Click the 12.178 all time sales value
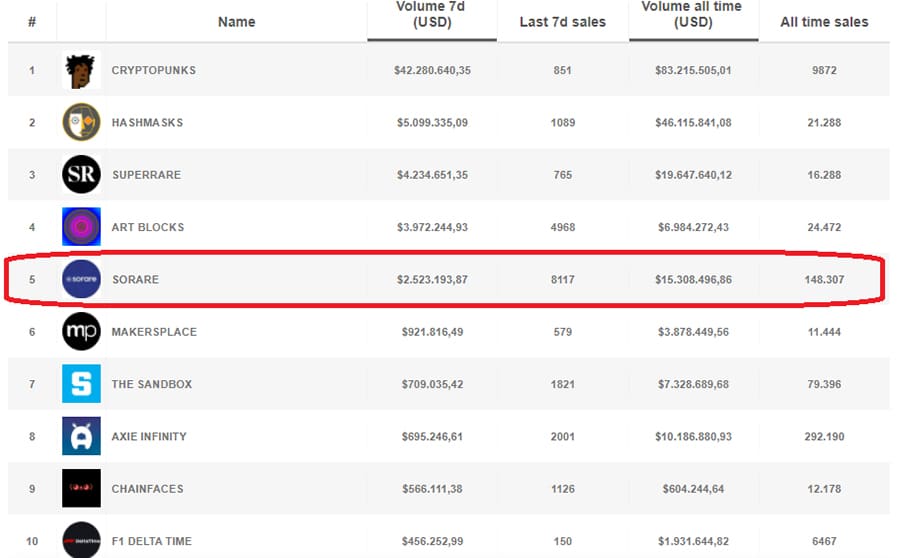Viewport: 900px width, 558px height. pos(824,488)
